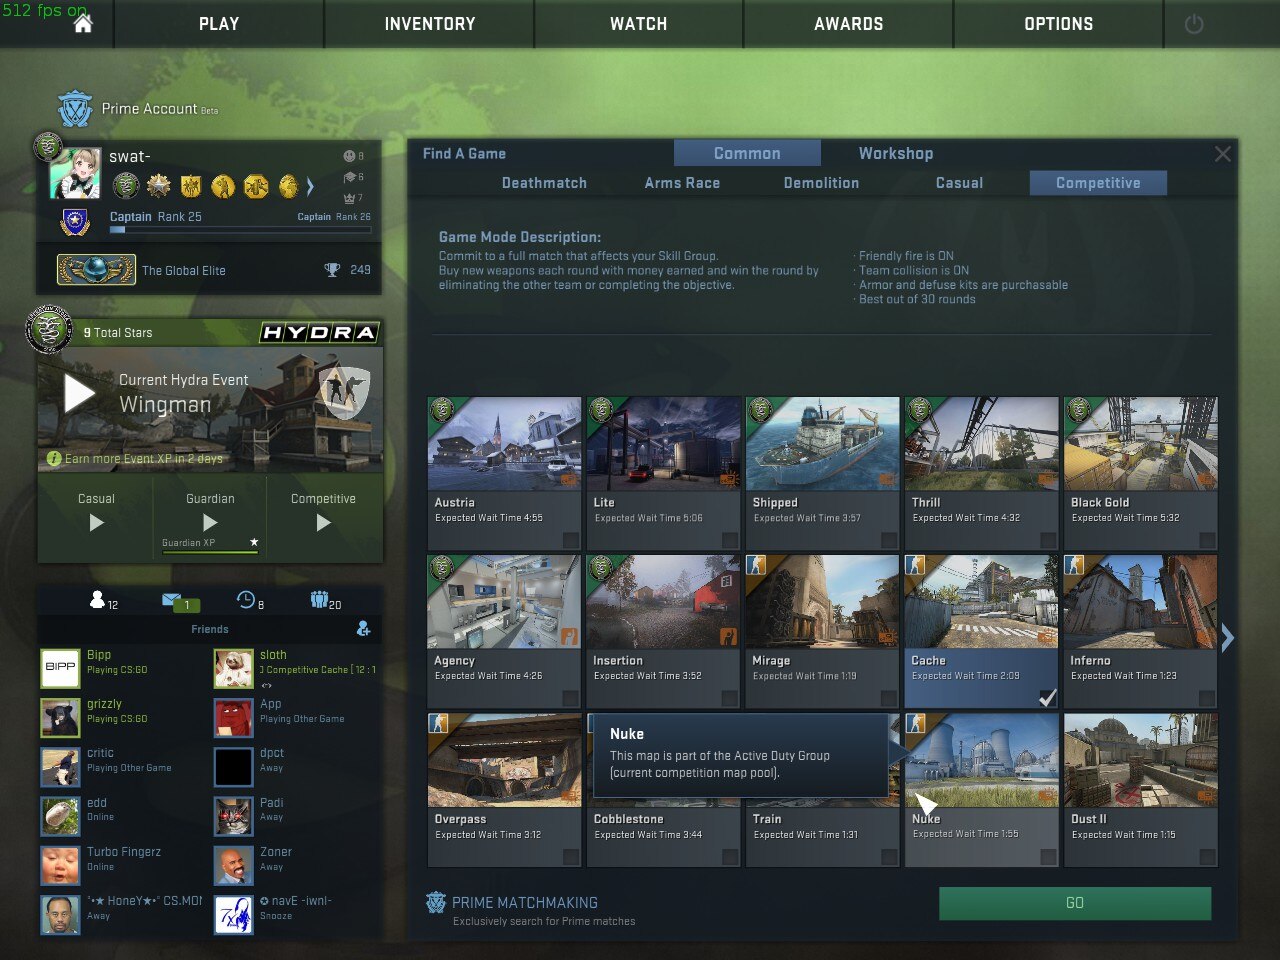Click the Prime Account badge icon
The height and width of the screenshot is (960, 1280).
click(75, 109)
